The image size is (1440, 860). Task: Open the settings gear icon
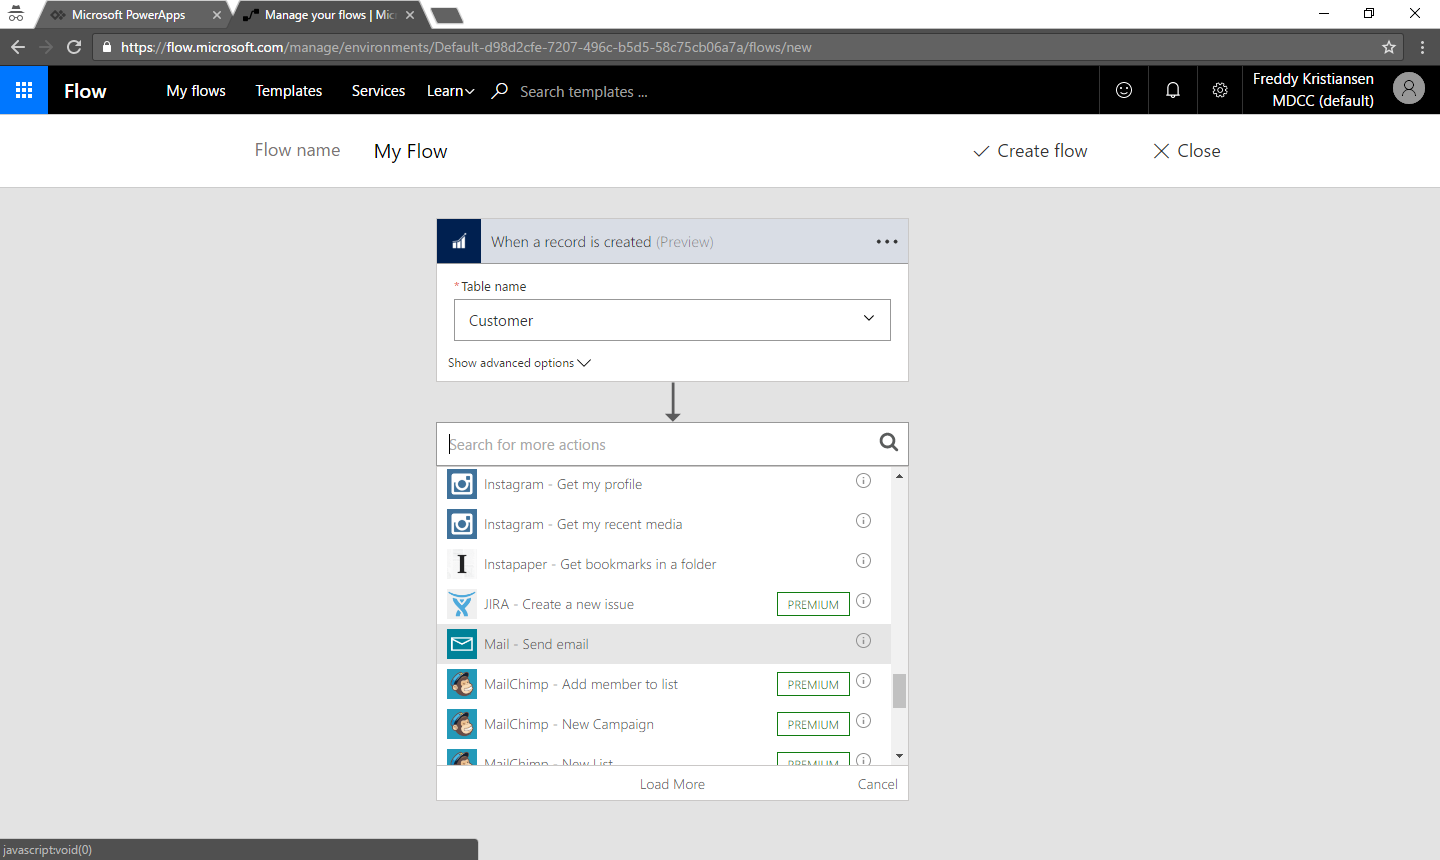point(1220,90)
